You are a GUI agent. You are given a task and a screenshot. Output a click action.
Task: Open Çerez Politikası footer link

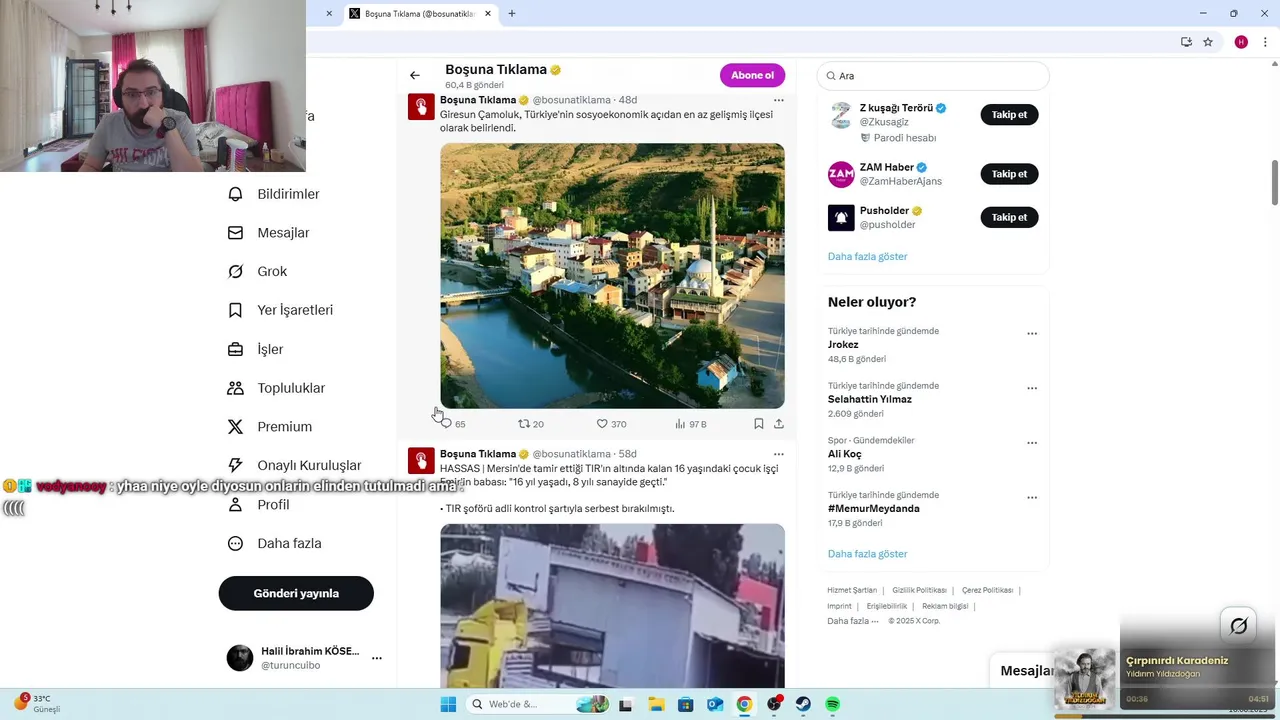click(987, 590)
